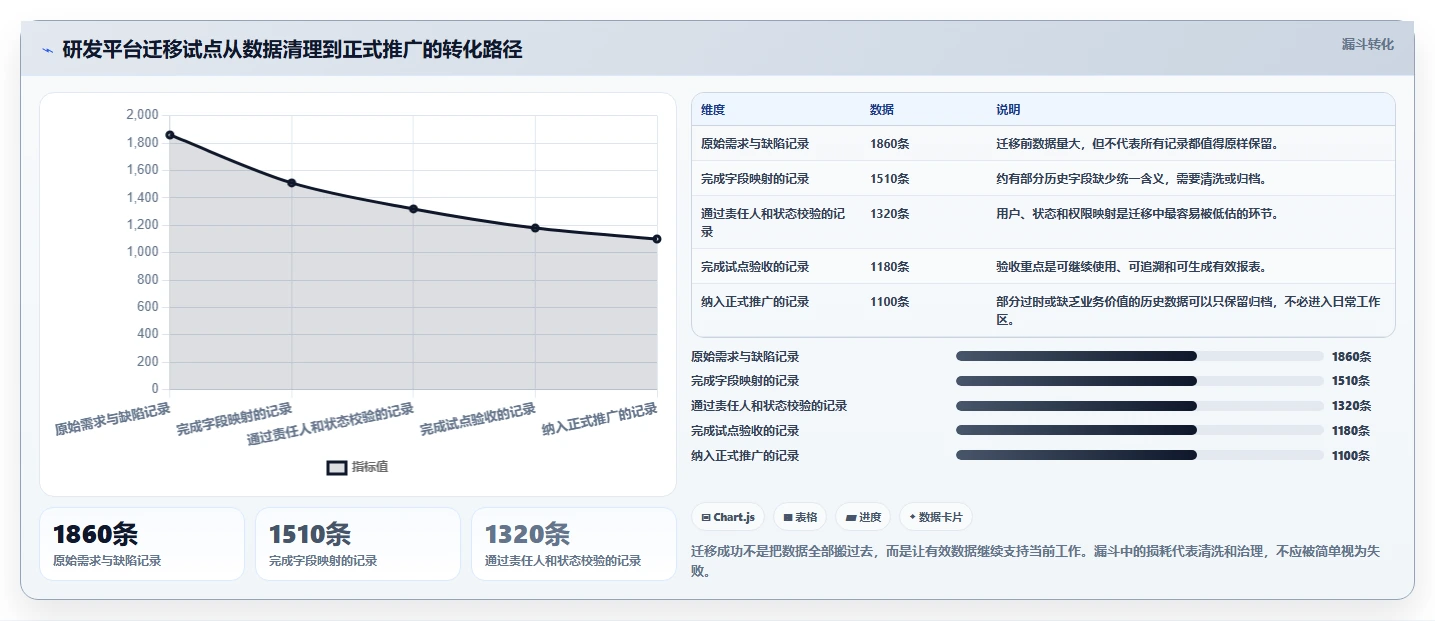Click x-axis label 完成试点验收的记录
This screenshot has height=621, width=1435.
coord(478,420)
